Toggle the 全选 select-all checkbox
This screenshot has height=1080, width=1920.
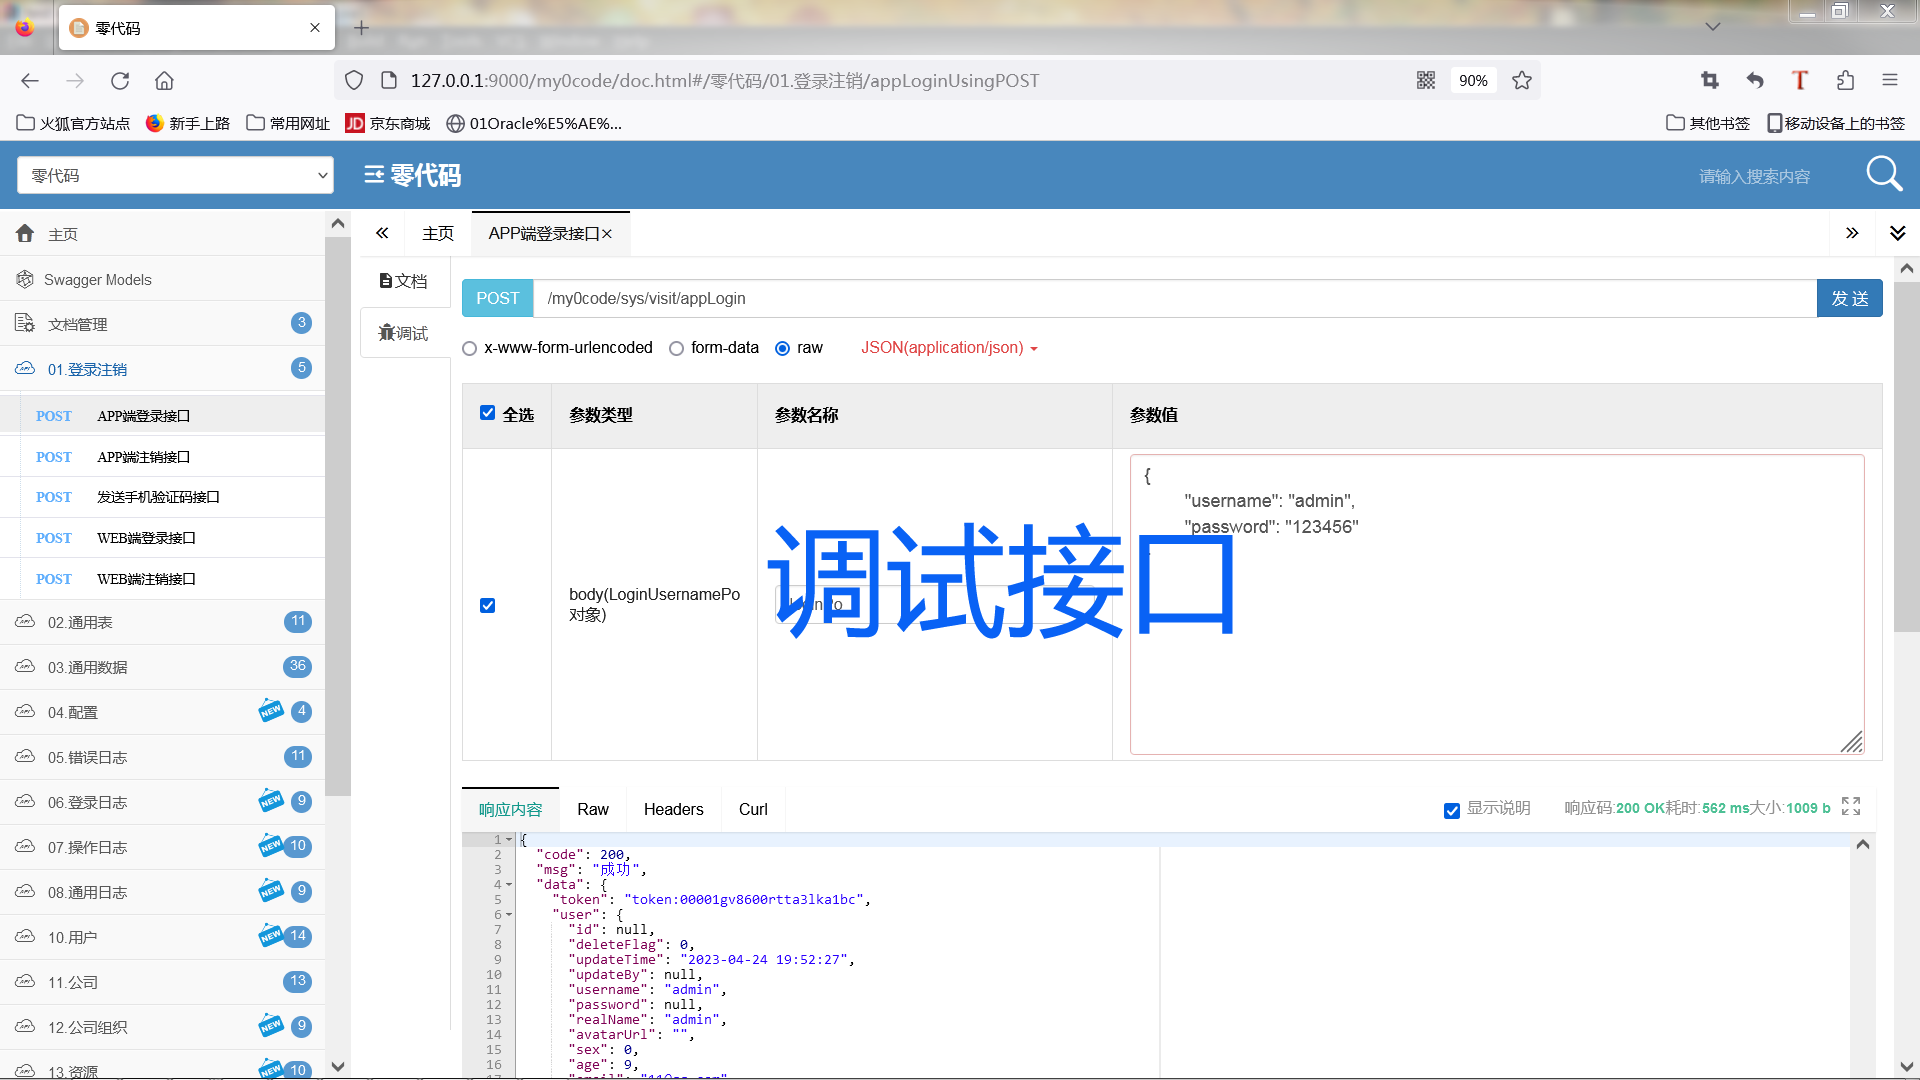(x=487, y=413)
